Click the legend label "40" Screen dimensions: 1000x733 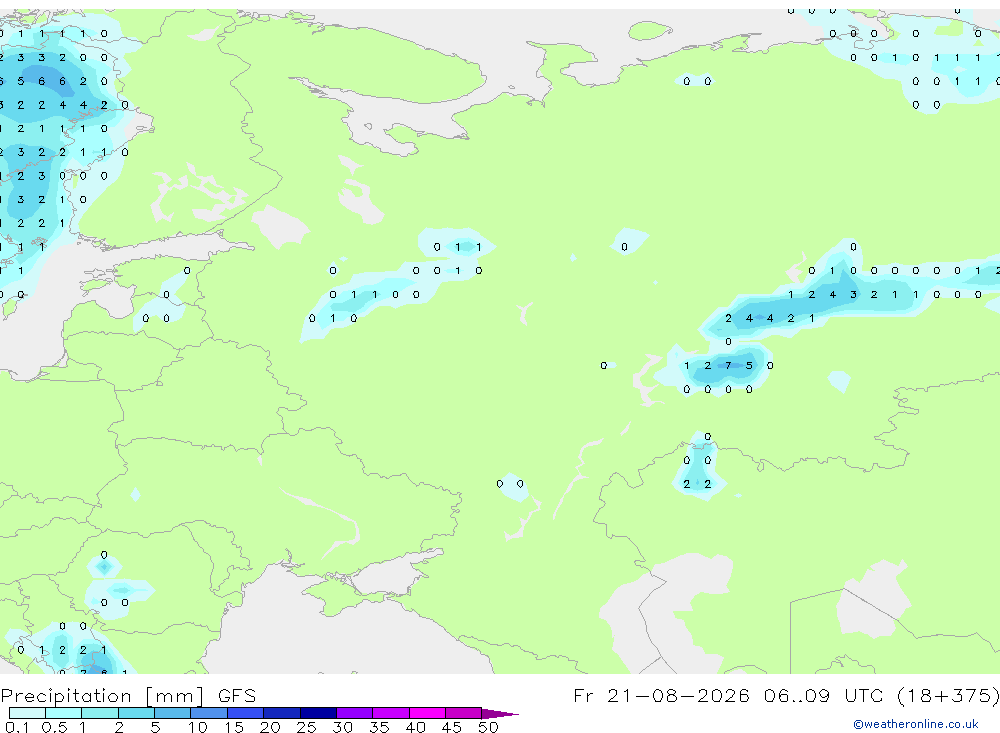[415, 727]
